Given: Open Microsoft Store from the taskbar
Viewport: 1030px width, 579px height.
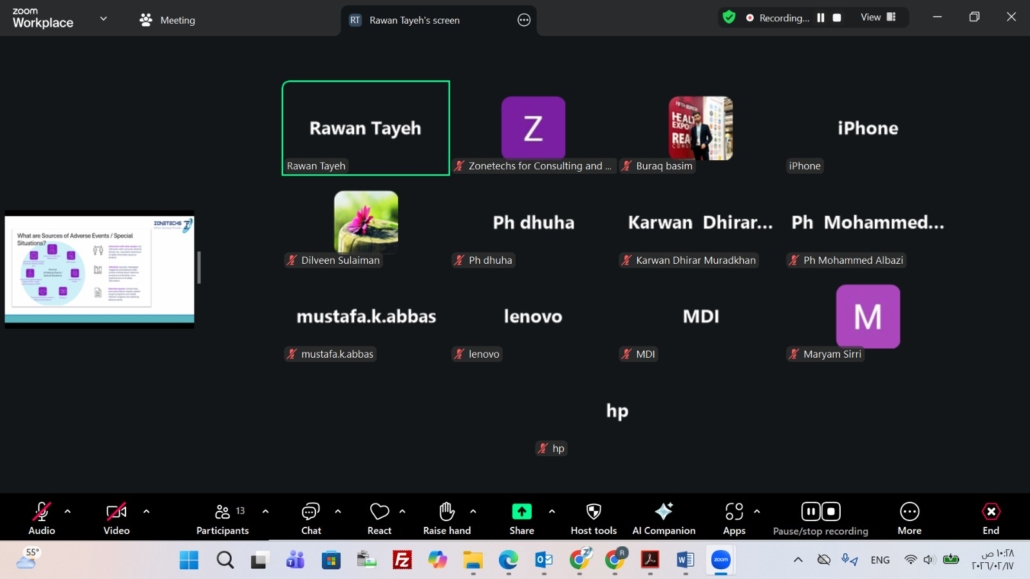Looking at the screenshot, I should (x=331, y=560).
